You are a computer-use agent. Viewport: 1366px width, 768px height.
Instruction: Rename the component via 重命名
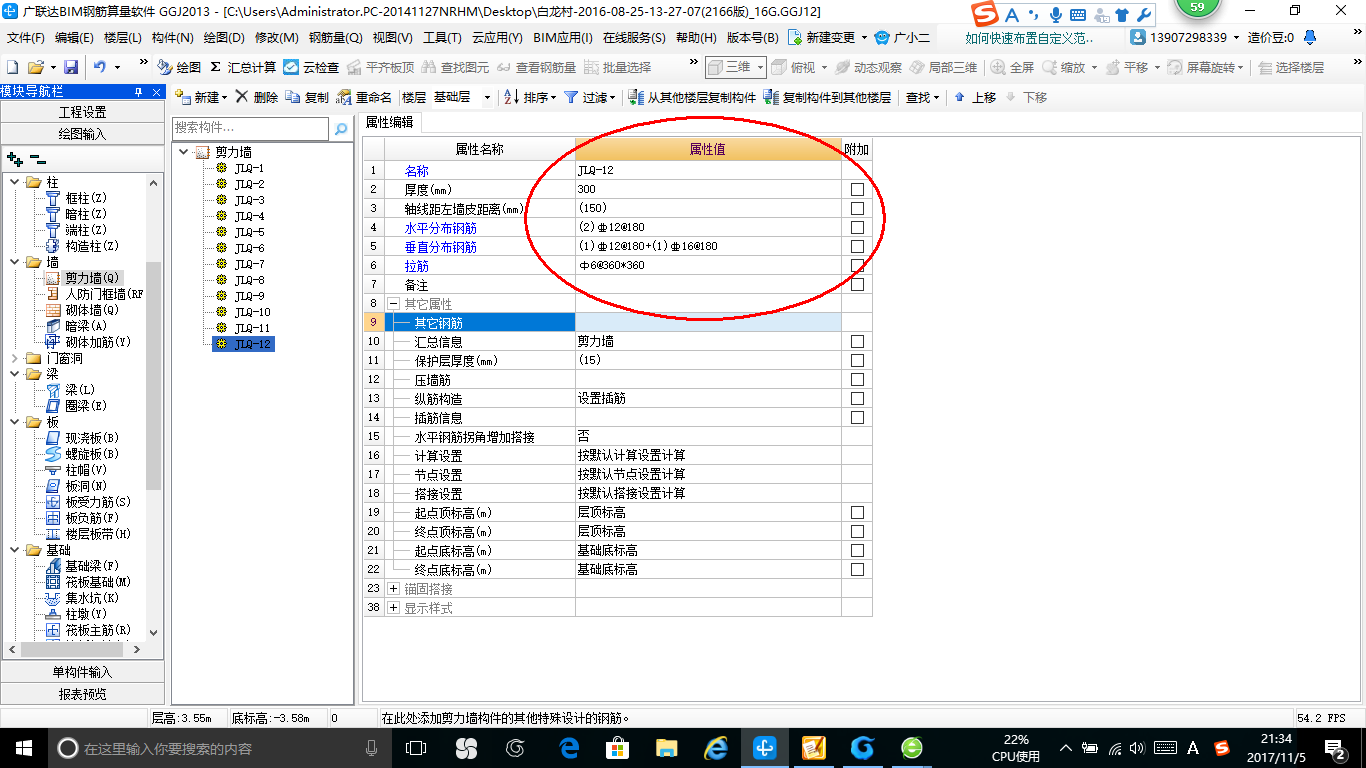[364, 97]
